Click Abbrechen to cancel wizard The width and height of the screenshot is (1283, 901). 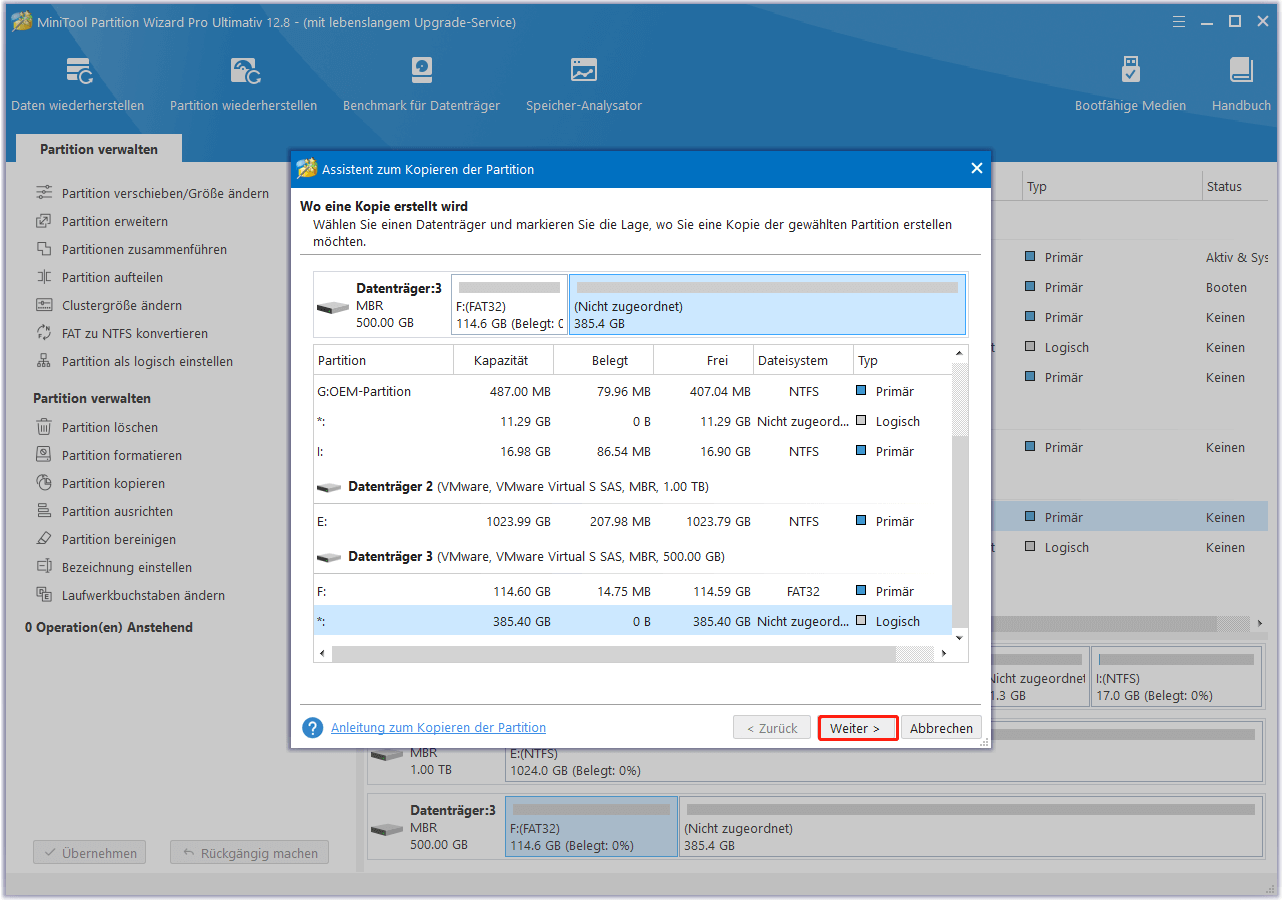[941, 728]
